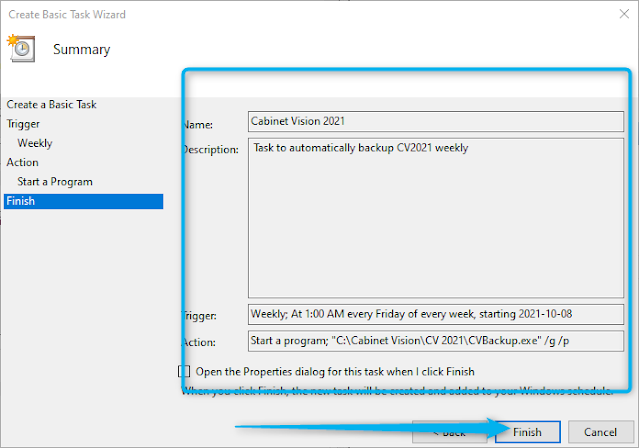The height and width of the screenshot is (448, 639).
Task: Click the 'Action:' field label
Action: (x=199, y=342)
